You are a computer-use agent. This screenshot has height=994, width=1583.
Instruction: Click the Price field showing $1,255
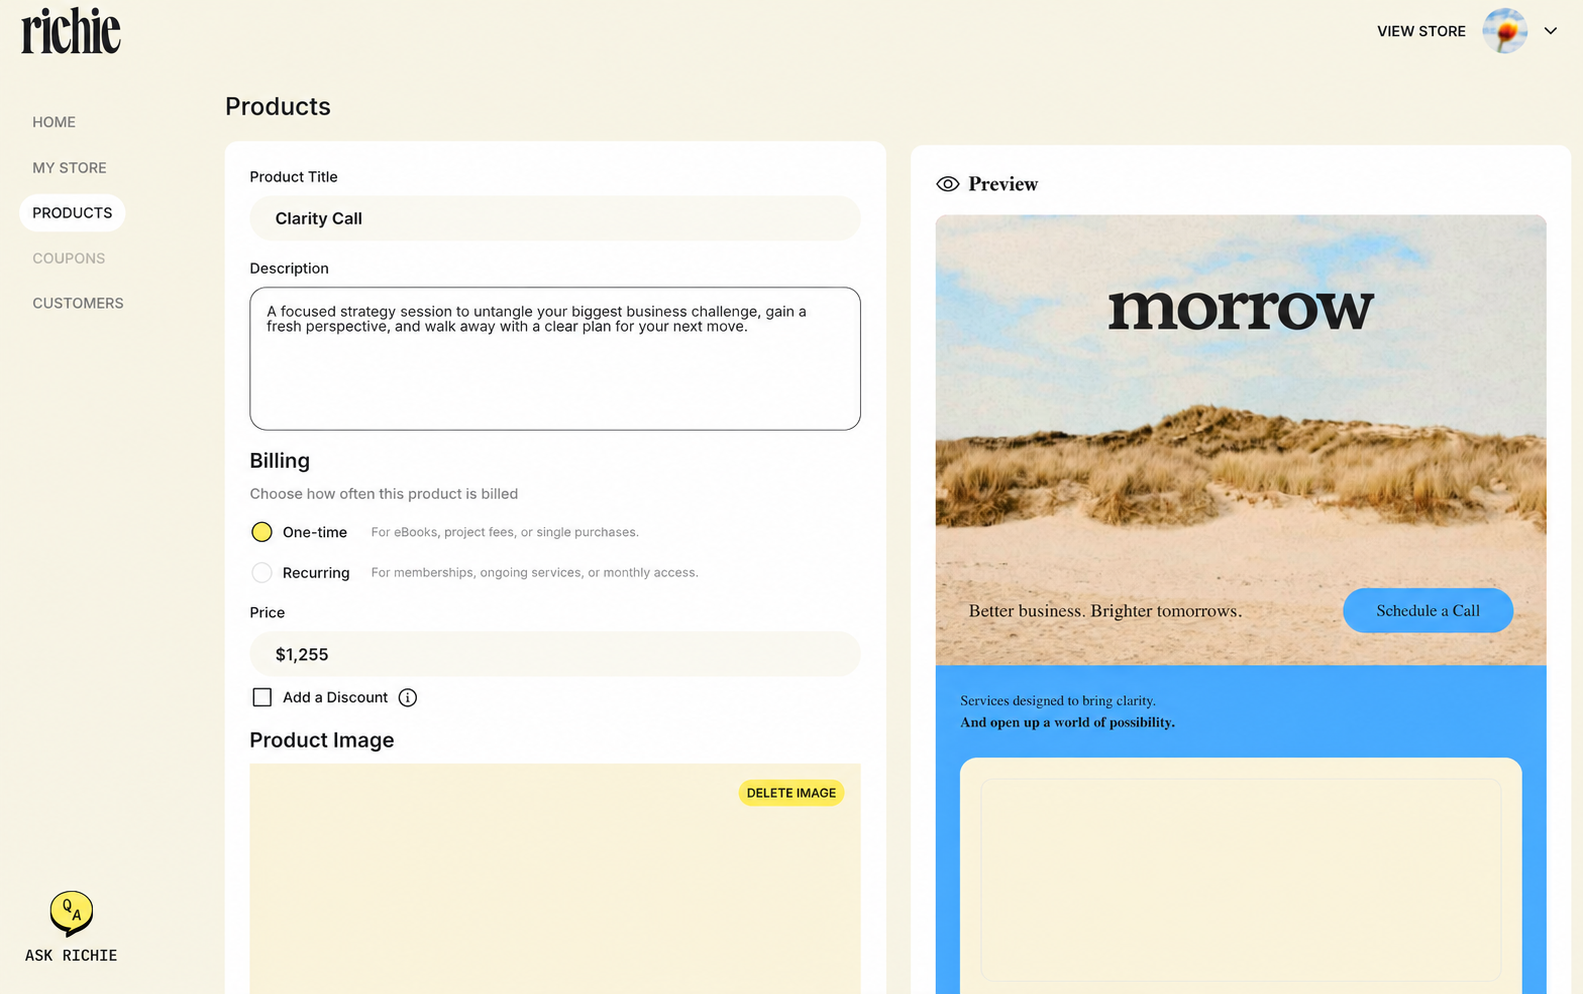point(555,654)
